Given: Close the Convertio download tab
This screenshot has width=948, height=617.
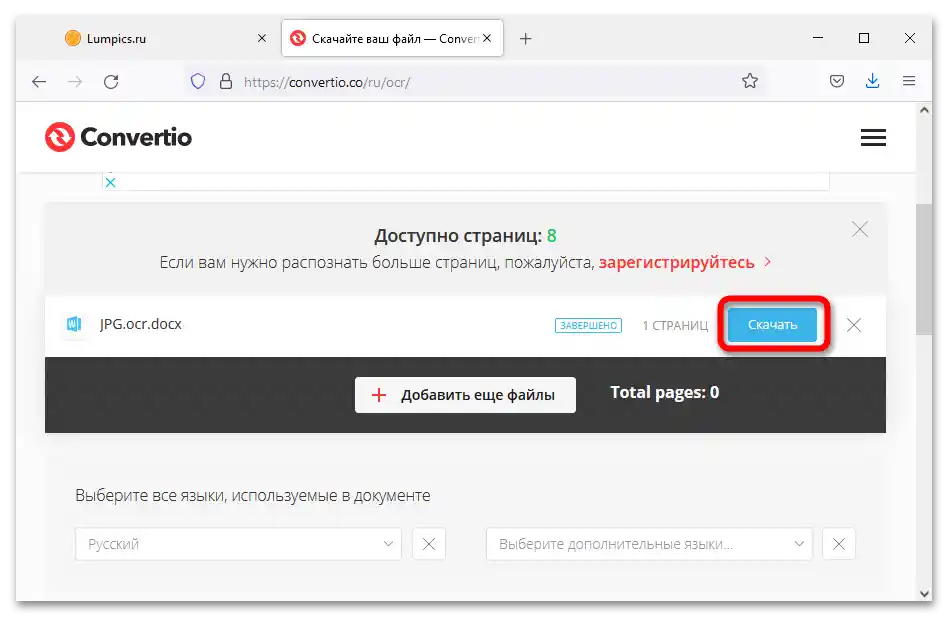Looking at the screenshot, I should 487,38.
